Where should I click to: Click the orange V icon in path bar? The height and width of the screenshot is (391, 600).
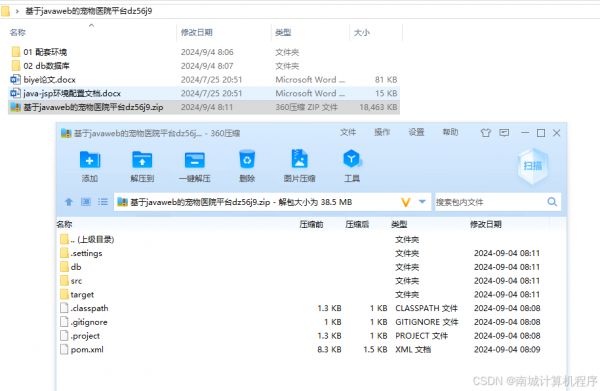[x=406, y=202]
